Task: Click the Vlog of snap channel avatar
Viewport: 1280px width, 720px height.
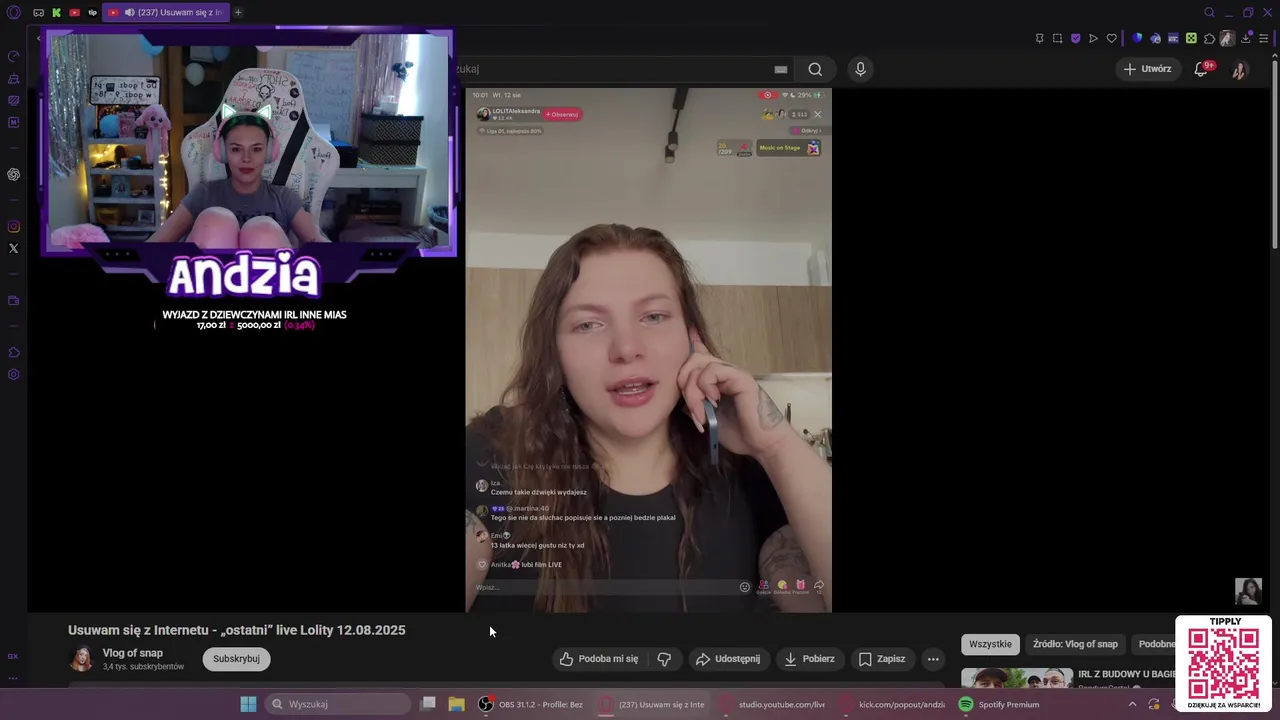Action: [x=81, y=659]
